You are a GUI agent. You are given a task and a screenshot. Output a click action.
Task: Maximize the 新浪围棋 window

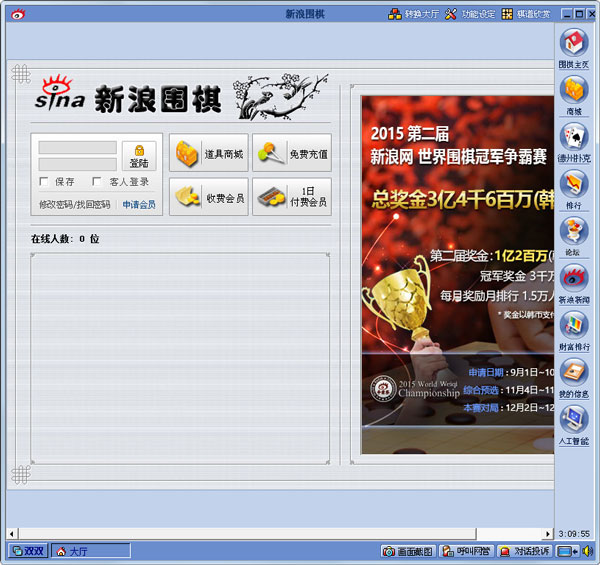pos(580,14)
